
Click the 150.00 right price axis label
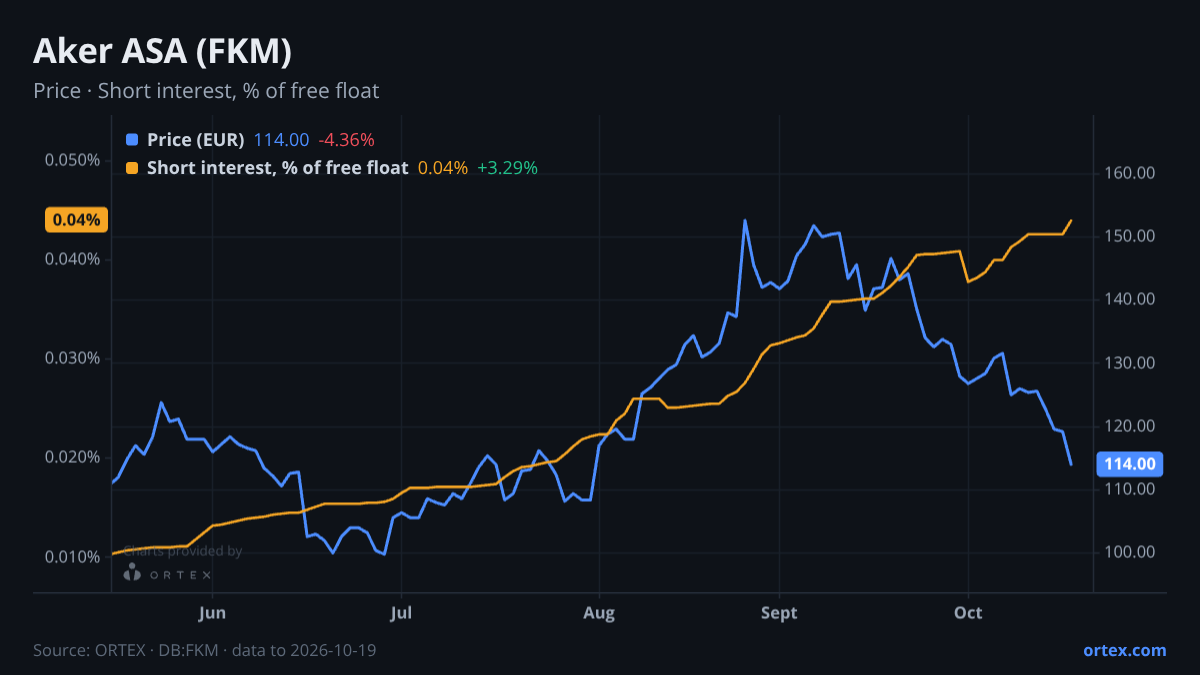(1131, 236)
